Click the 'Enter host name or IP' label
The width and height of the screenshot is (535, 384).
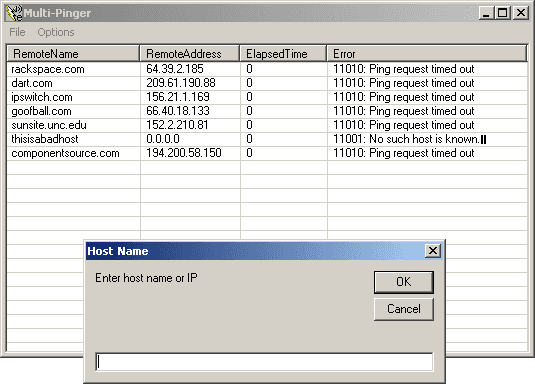point(146,278)
